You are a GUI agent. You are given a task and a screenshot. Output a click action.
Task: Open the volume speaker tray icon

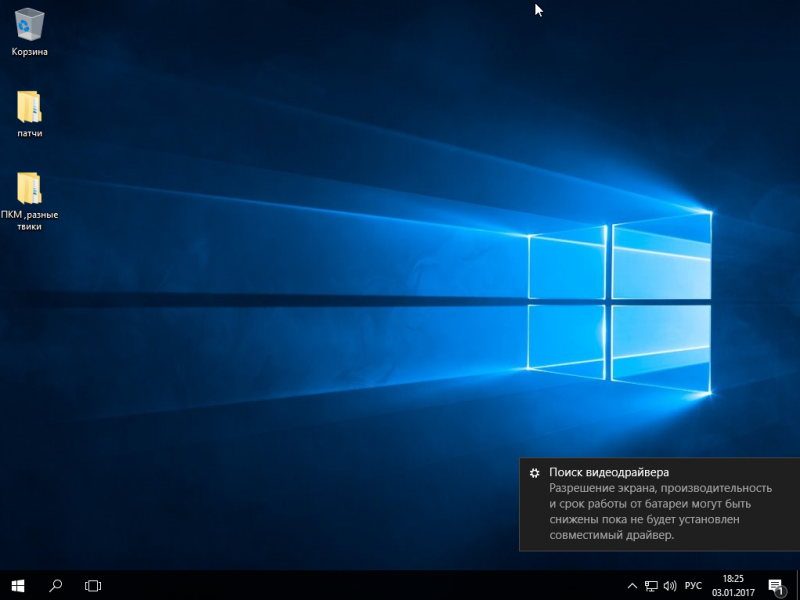(670, 586)
